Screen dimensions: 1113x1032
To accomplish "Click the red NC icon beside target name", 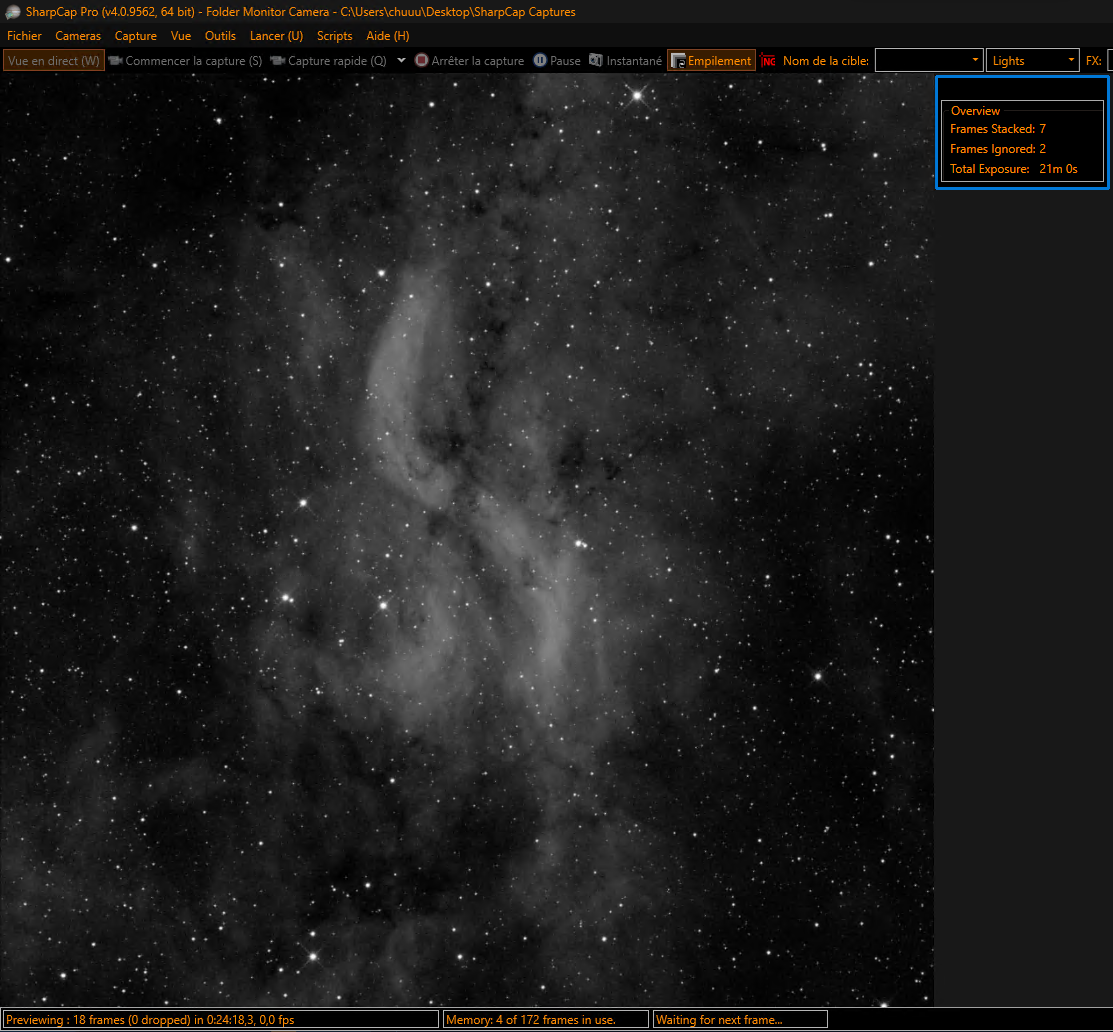I will pos(767,61).
